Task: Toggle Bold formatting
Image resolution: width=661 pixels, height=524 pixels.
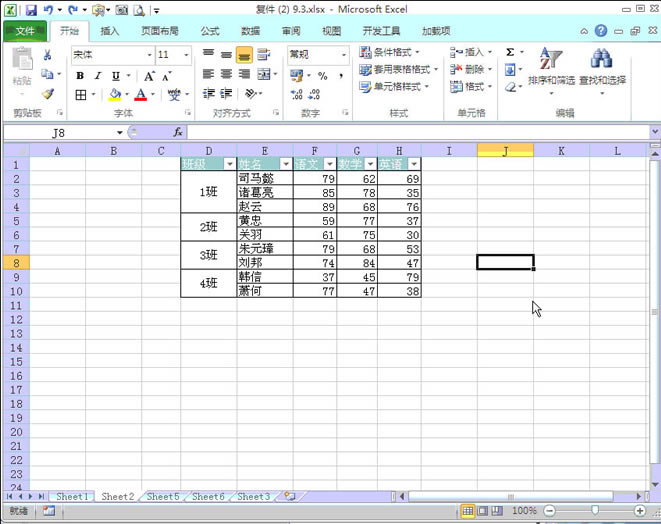Action: [80, 76]
